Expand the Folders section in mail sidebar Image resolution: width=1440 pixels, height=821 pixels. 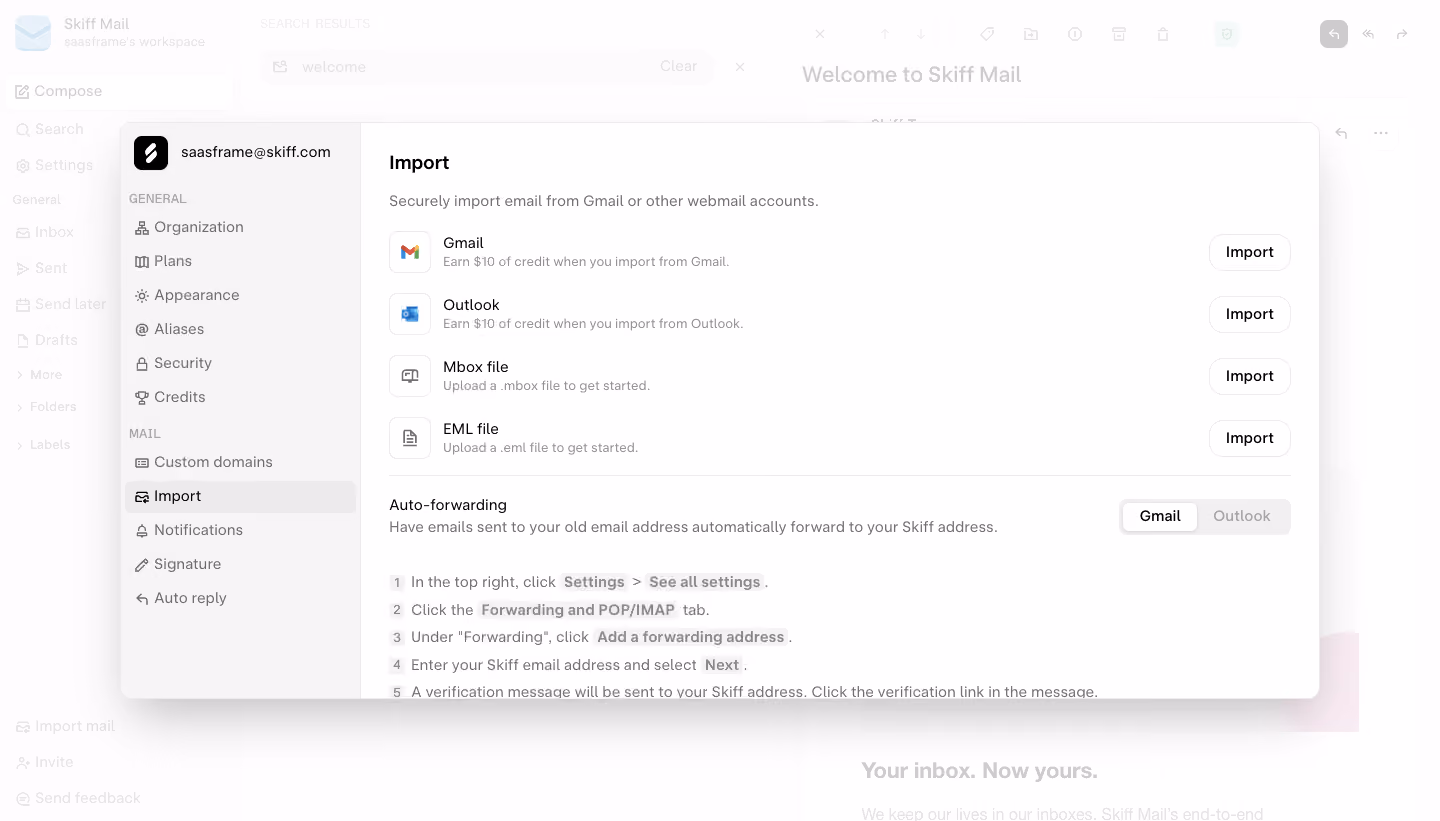click(x=47, y=406)
